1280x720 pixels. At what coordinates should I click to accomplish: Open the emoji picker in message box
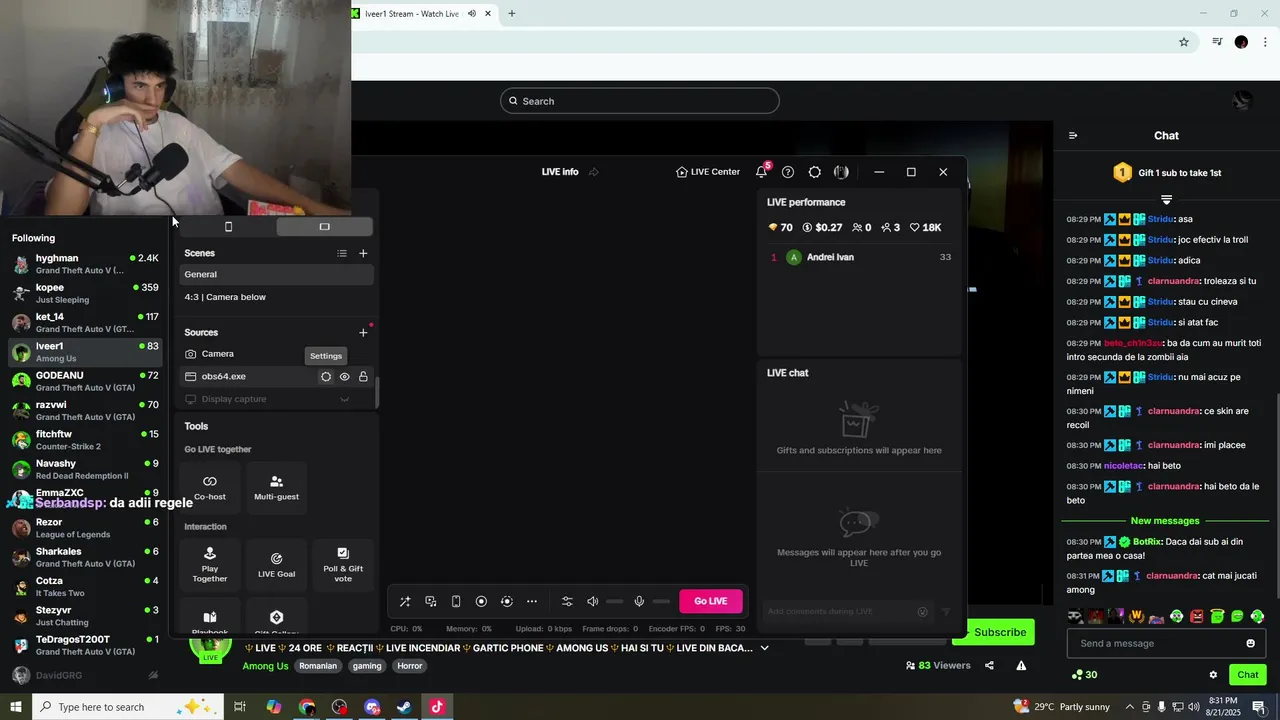click(1250, 643)
